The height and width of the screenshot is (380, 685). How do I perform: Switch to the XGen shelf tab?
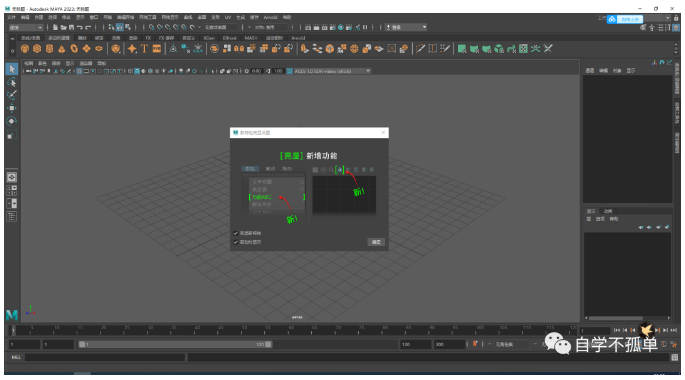click(209, 38)
